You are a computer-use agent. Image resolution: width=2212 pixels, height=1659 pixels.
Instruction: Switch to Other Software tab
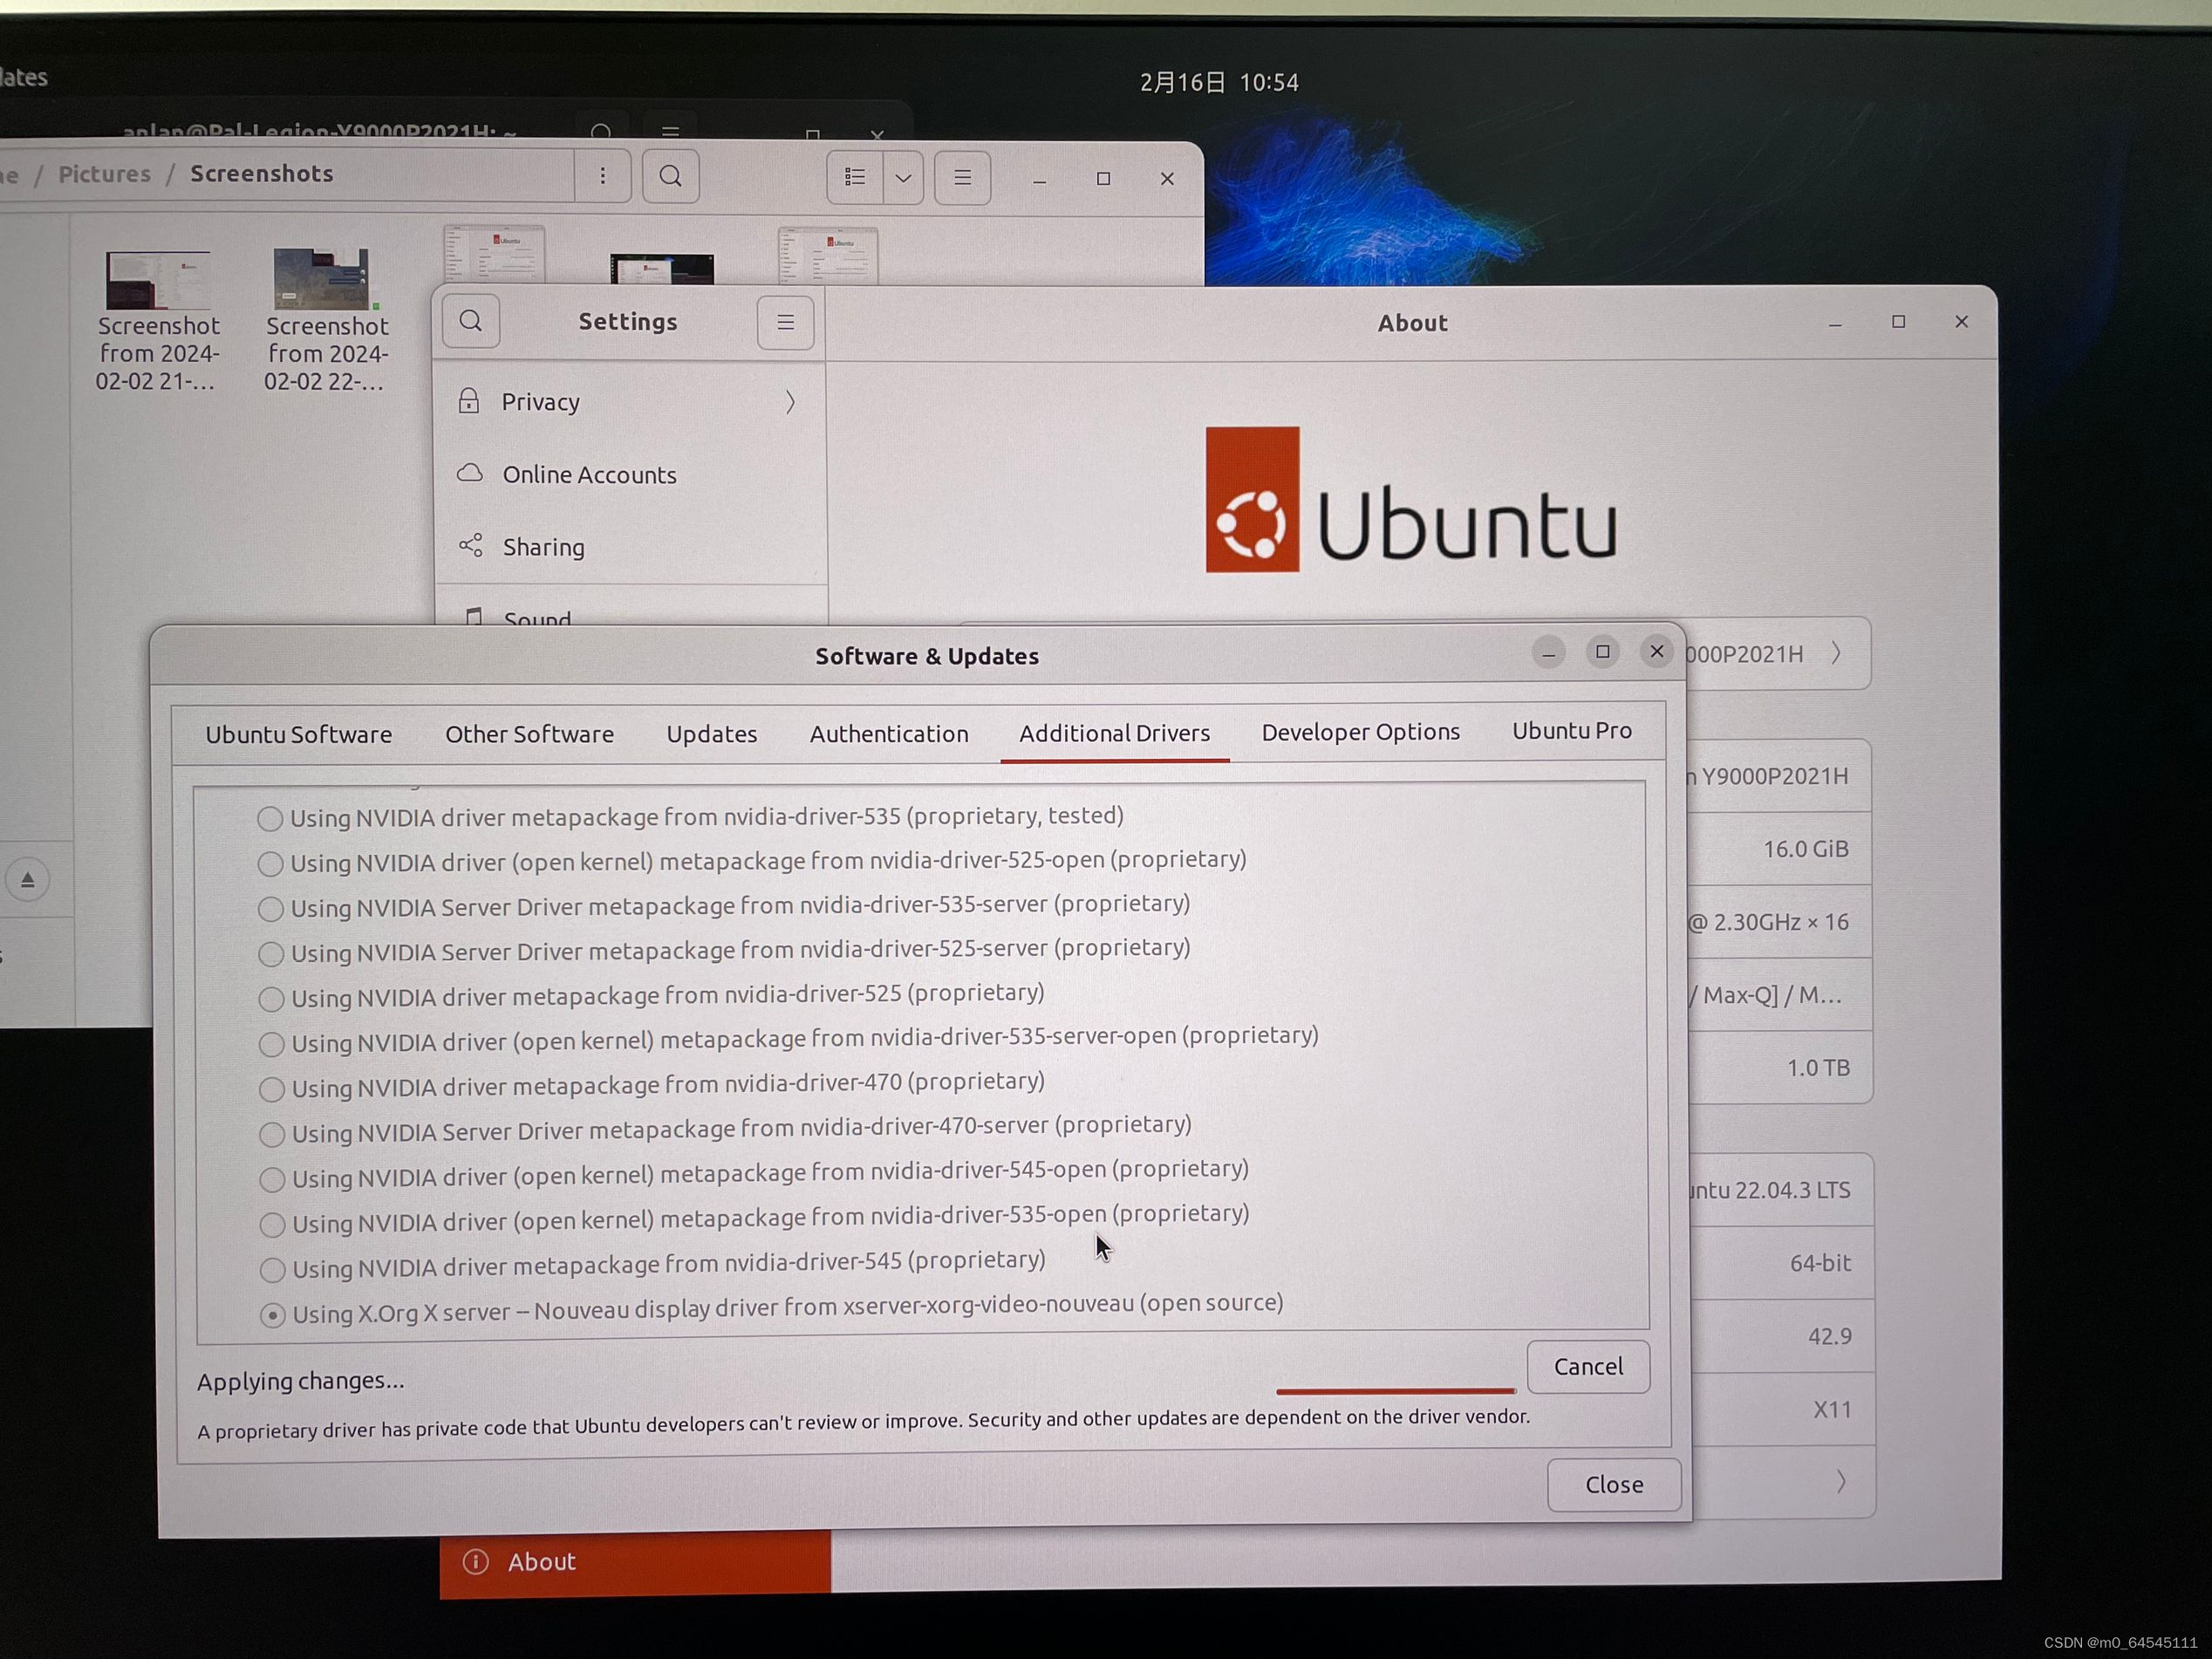click(529, 734)
